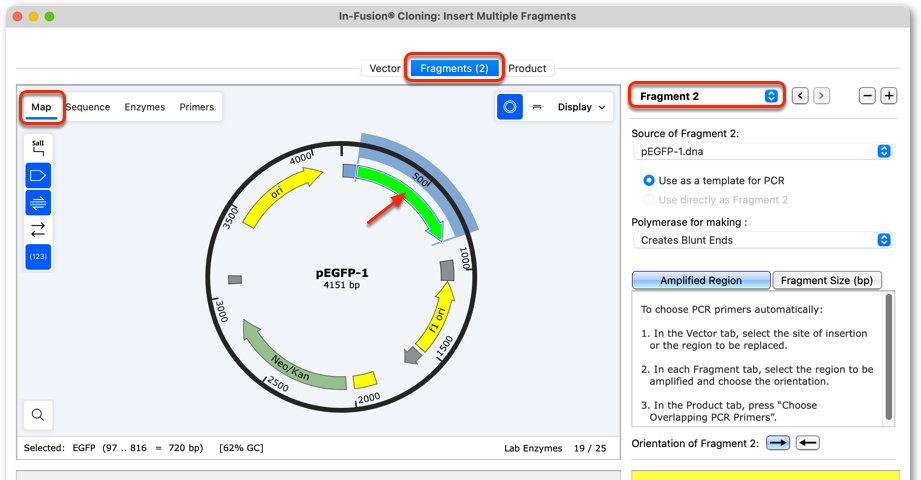Screen dimensions: 921x480
Task: Click the '[62% GC]' status text
Action: (x=241, y=448)
